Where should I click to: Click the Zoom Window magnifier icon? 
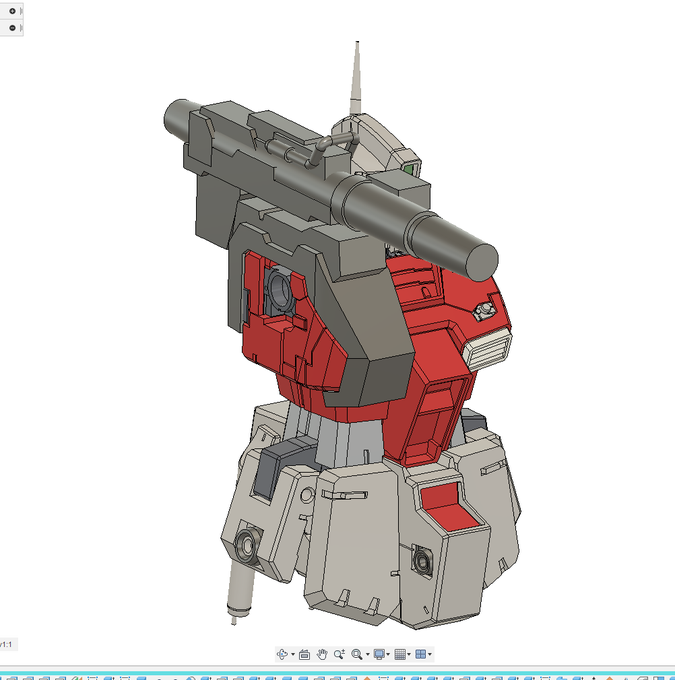357,654
